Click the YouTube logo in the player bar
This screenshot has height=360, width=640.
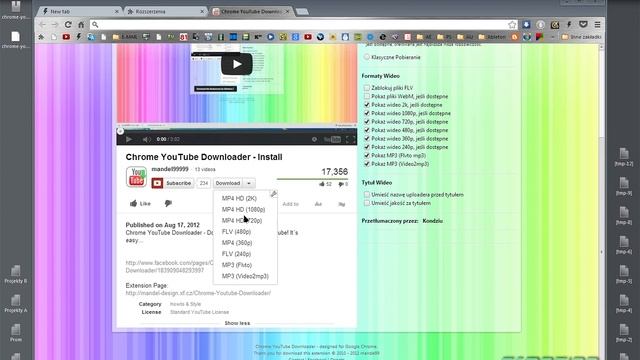point(332,139)
